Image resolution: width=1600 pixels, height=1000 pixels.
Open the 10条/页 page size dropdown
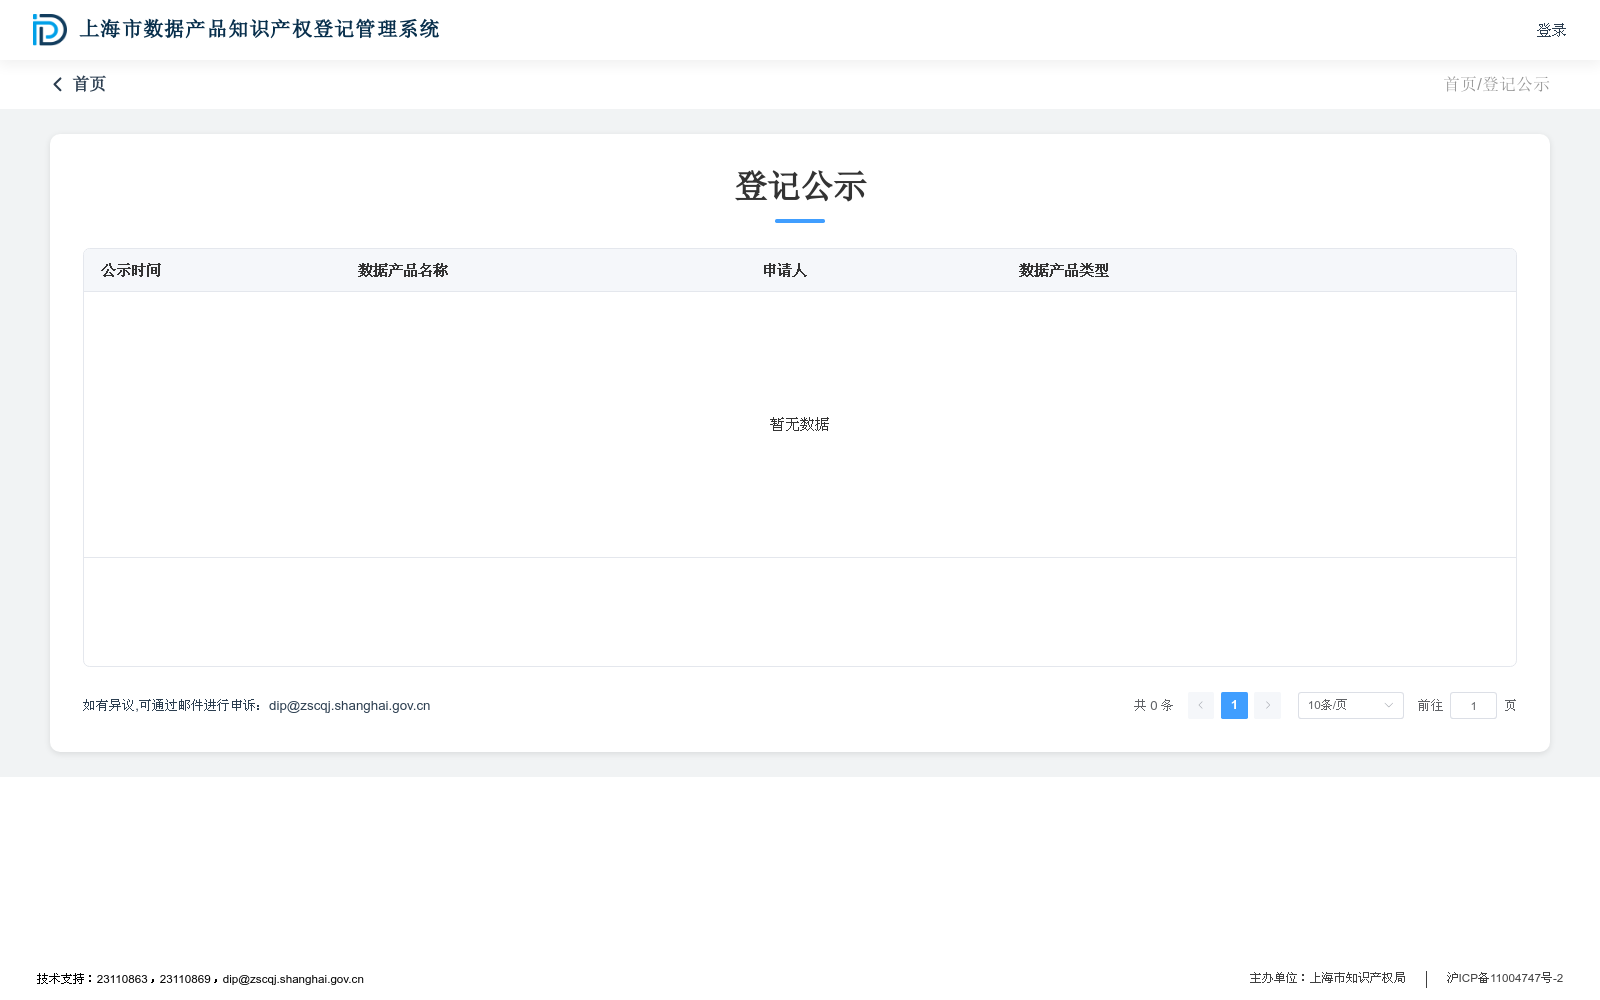click(x=1350, y=705)
